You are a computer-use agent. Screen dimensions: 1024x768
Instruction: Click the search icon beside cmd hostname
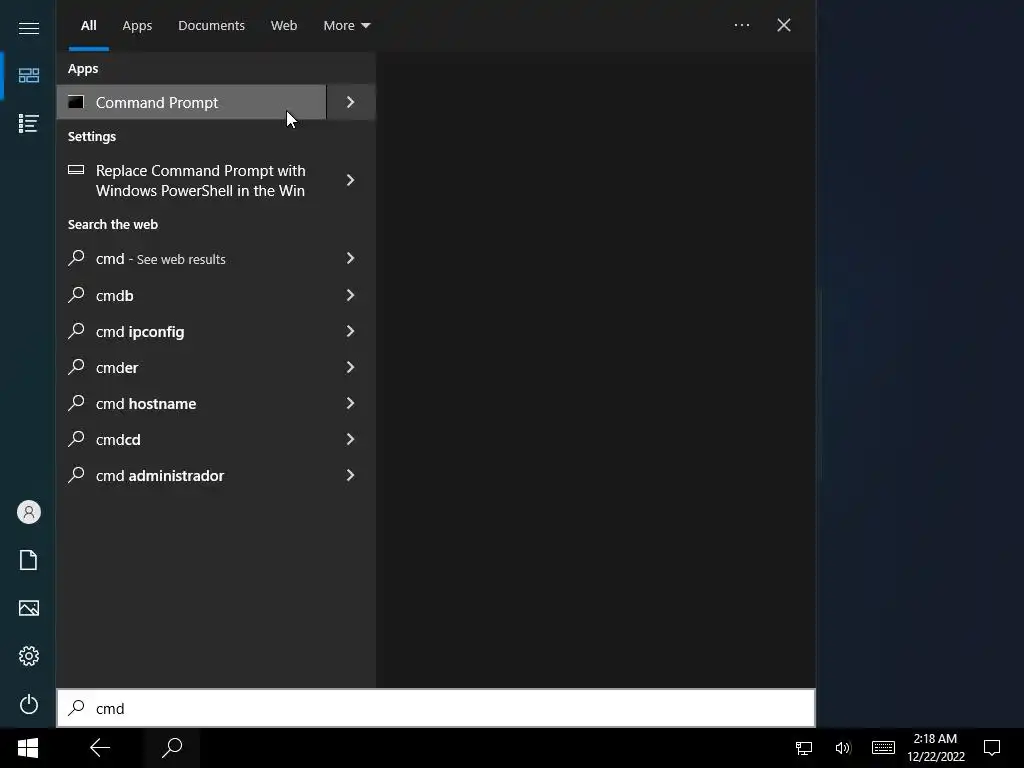click(76, 402)
